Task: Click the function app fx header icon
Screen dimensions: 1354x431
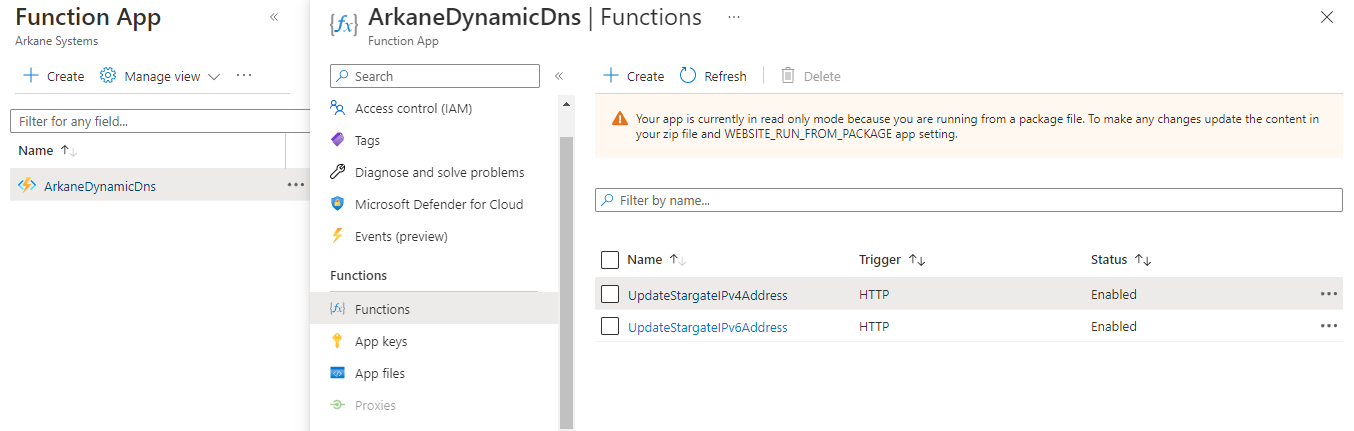Action: click(x=343, y=25)
